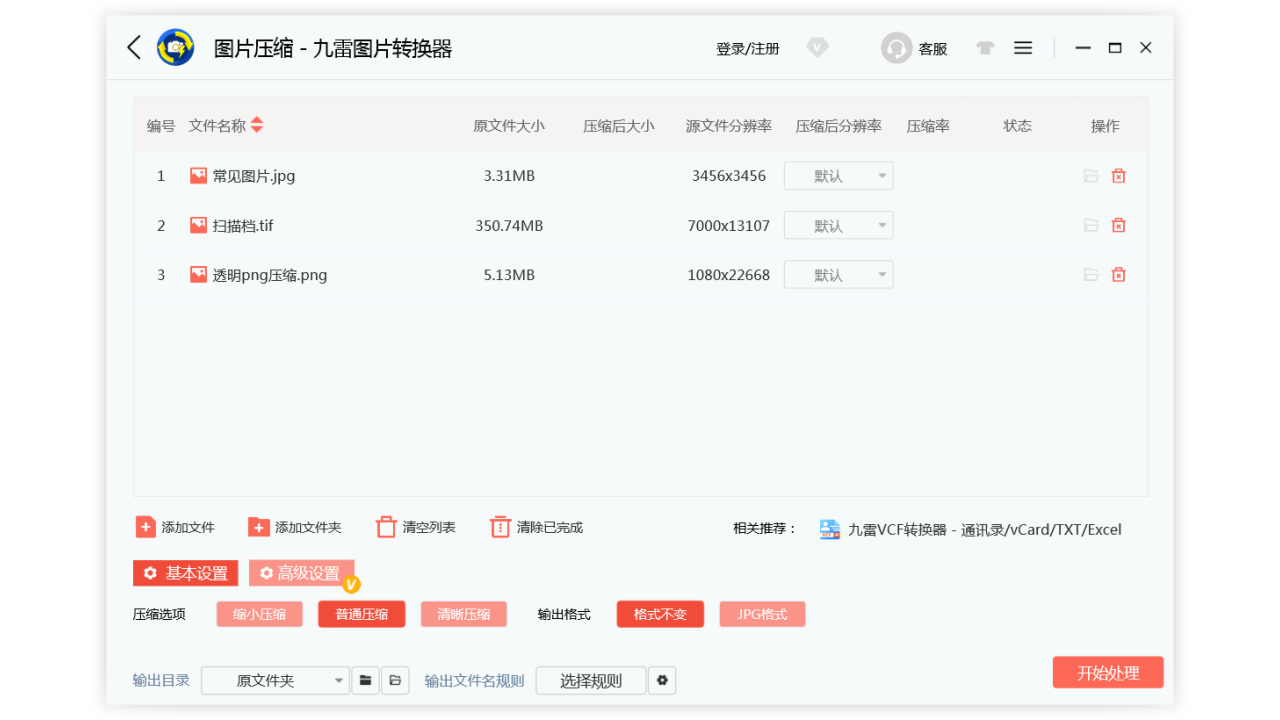Click the gear icon beside 选择规则
Image resolution: width=1280 pixels, height=720 pixels.
662,680
